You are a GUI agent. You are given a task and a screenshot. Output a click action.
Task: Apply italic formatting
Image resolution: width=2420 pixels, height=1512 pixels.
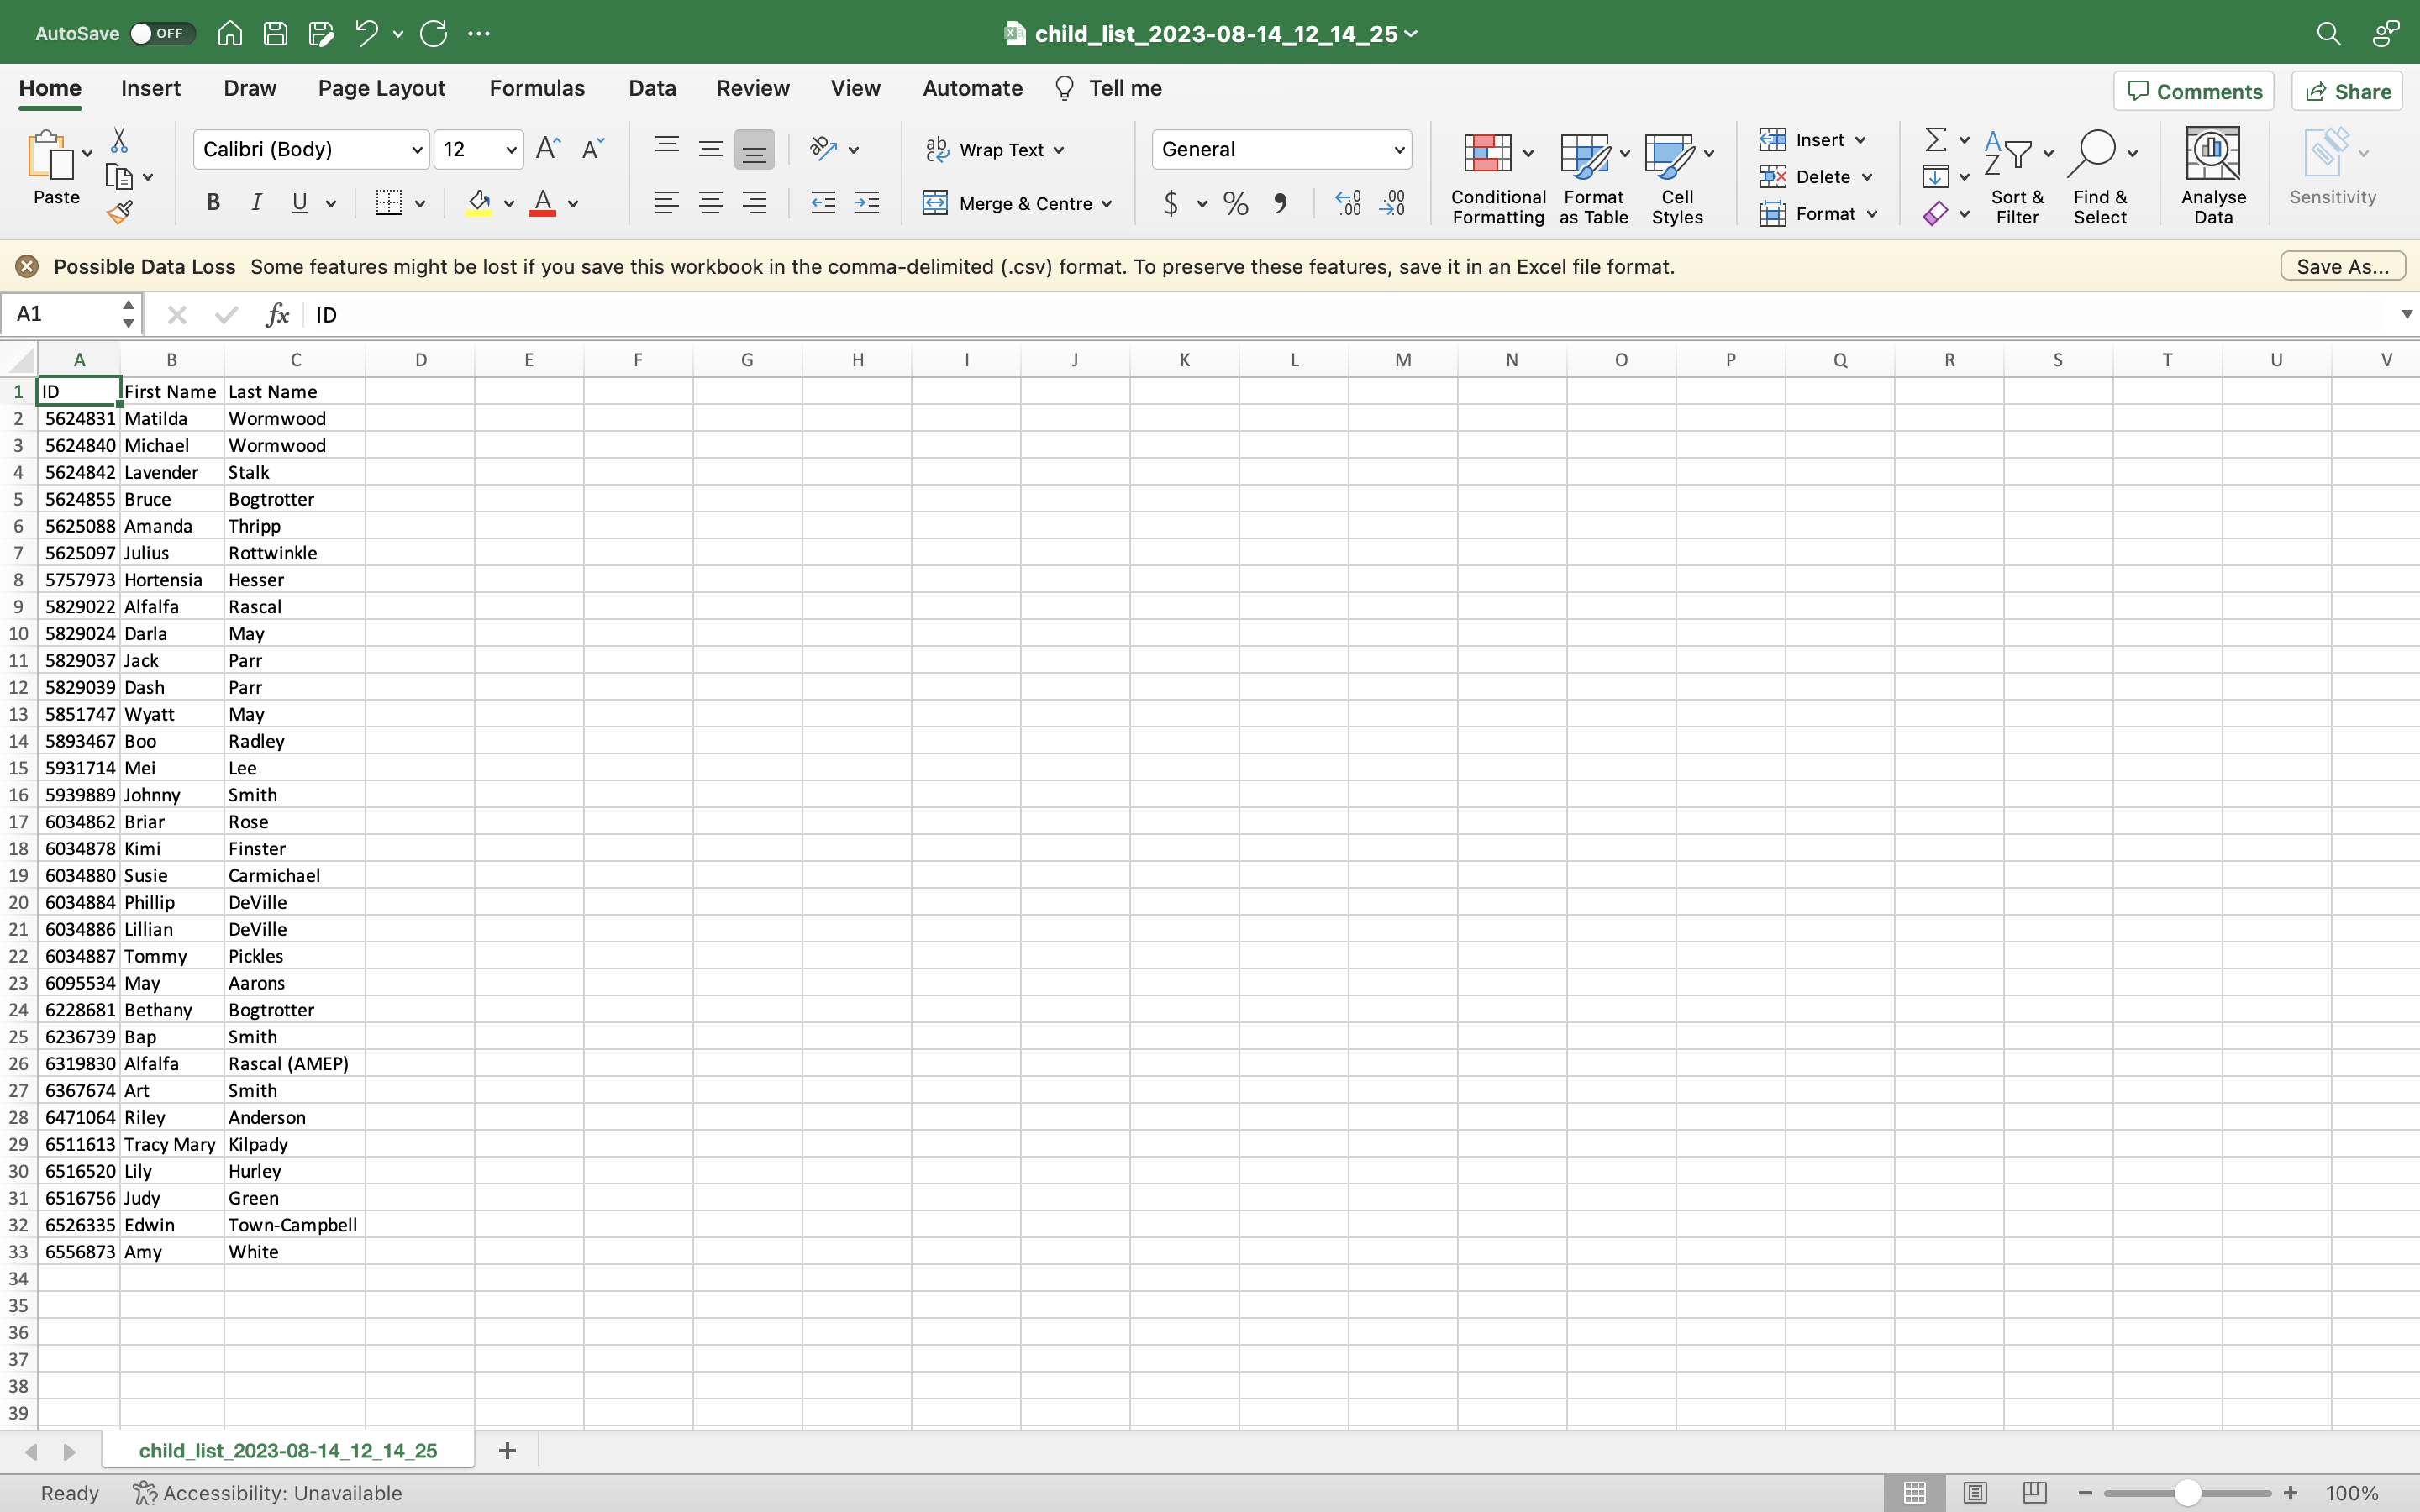[256, 203]
